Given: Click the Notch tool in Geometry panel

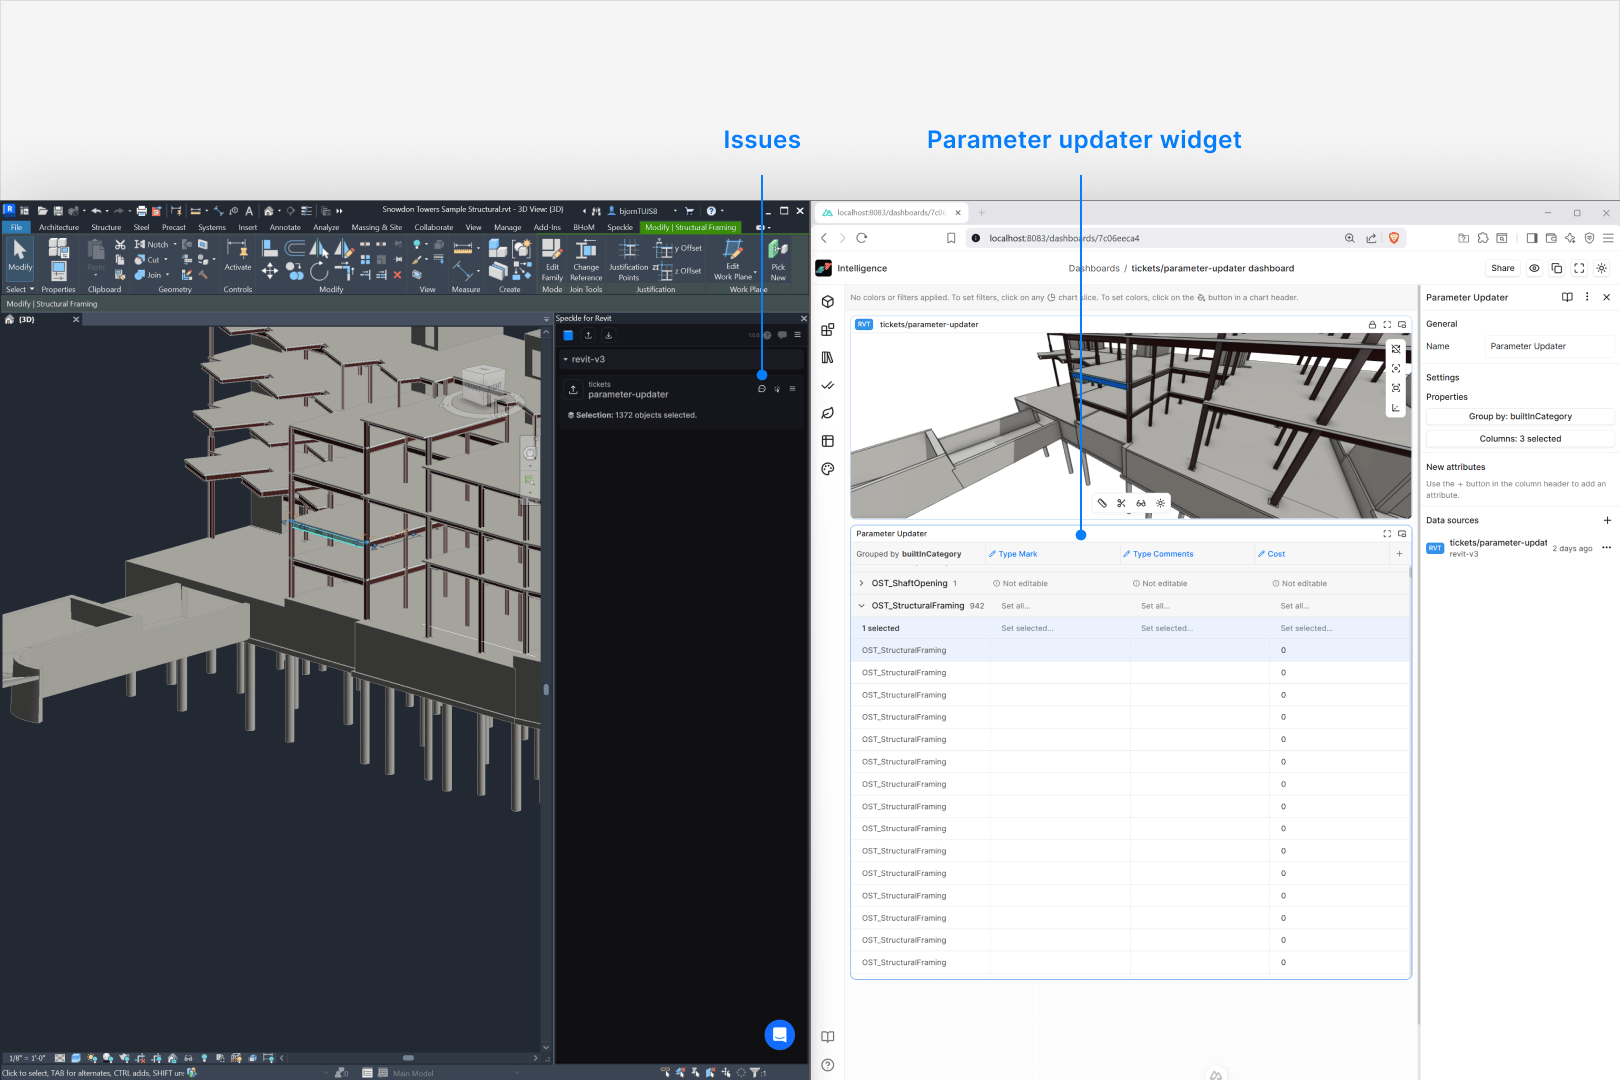Looking at the screenshot, I should pyautogui.click(x=153, y=244).
